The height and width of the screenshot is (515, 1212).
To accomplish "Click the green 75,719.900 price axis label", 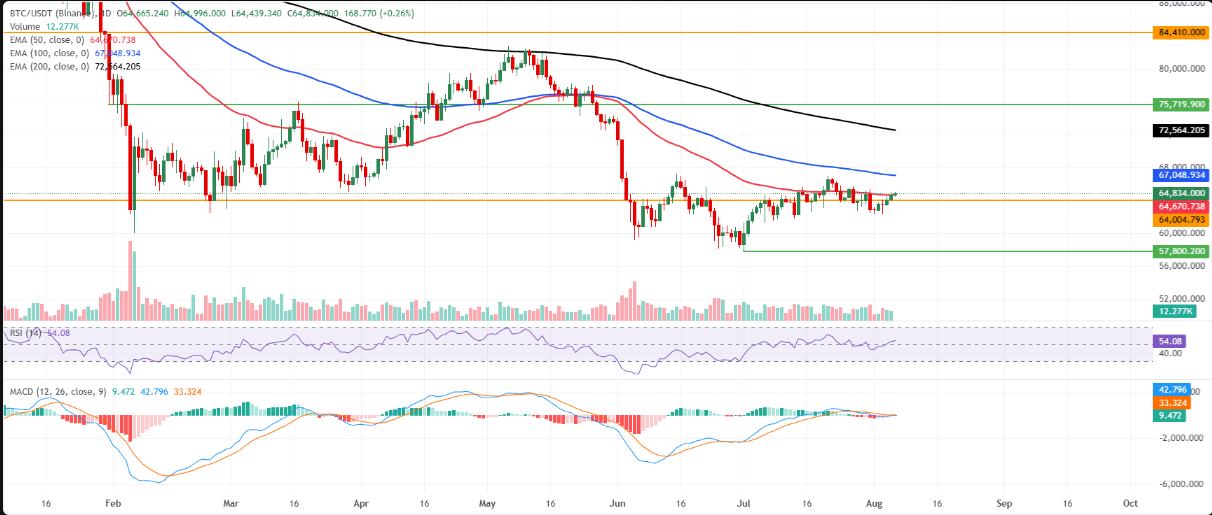I will (1180, 104).
